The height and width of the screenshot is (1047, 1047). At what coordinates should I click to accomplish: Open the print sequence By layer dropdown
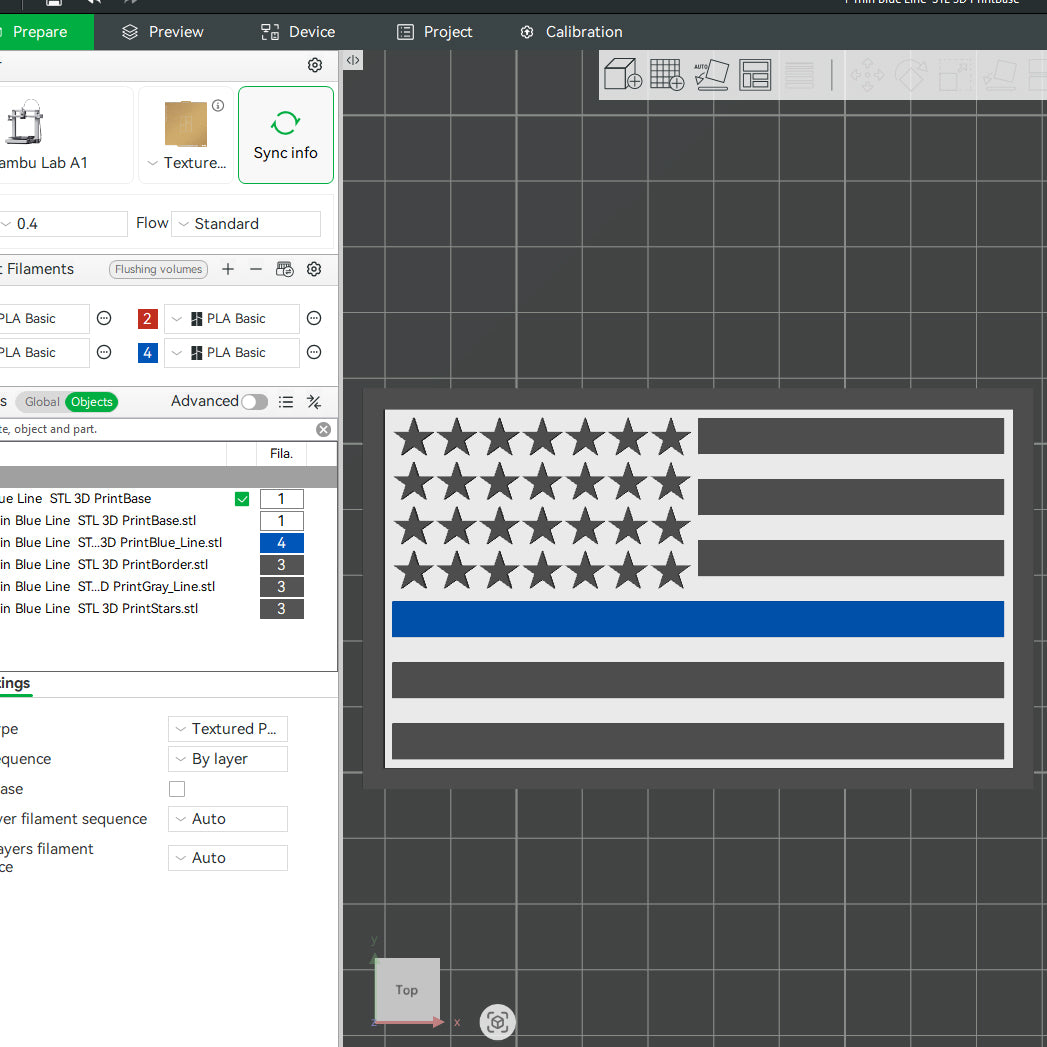point(227,759)
